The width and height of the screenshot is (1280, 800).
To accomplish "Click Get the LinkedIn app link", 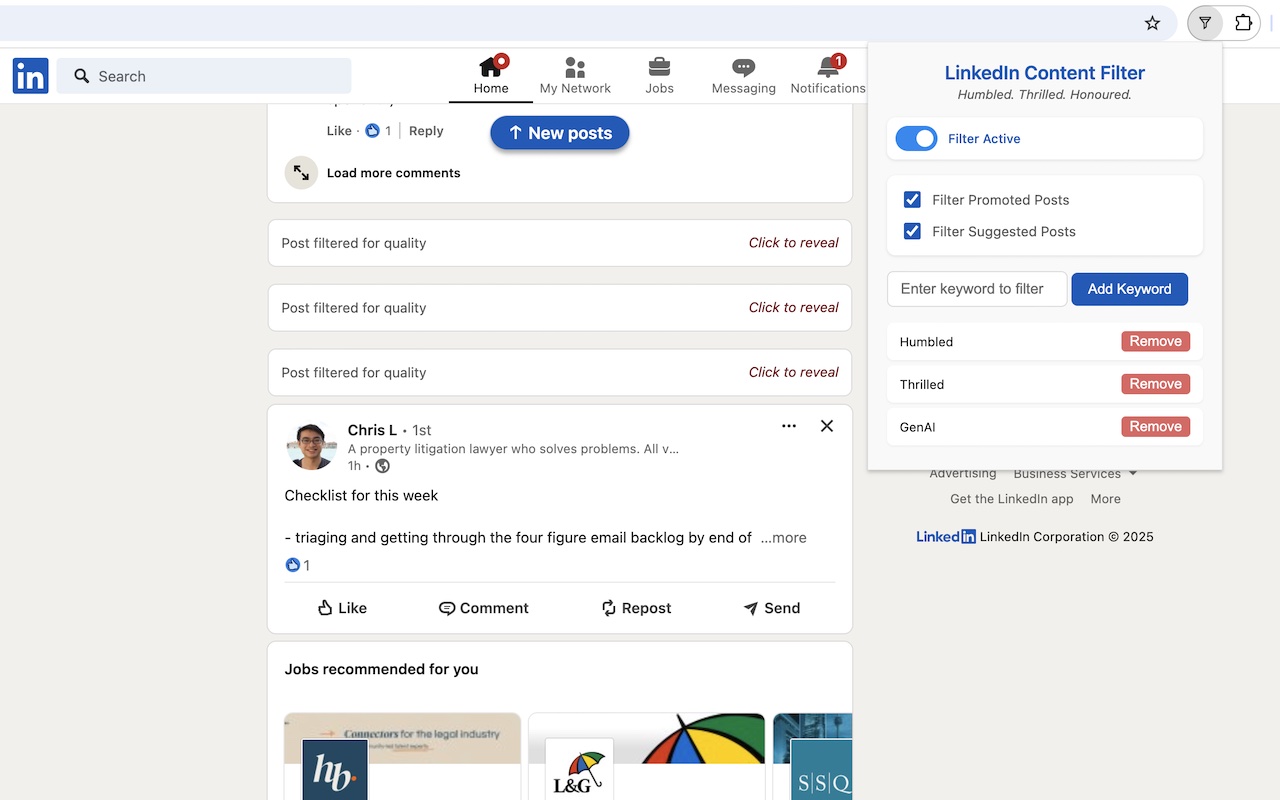I will point(1012,499).
